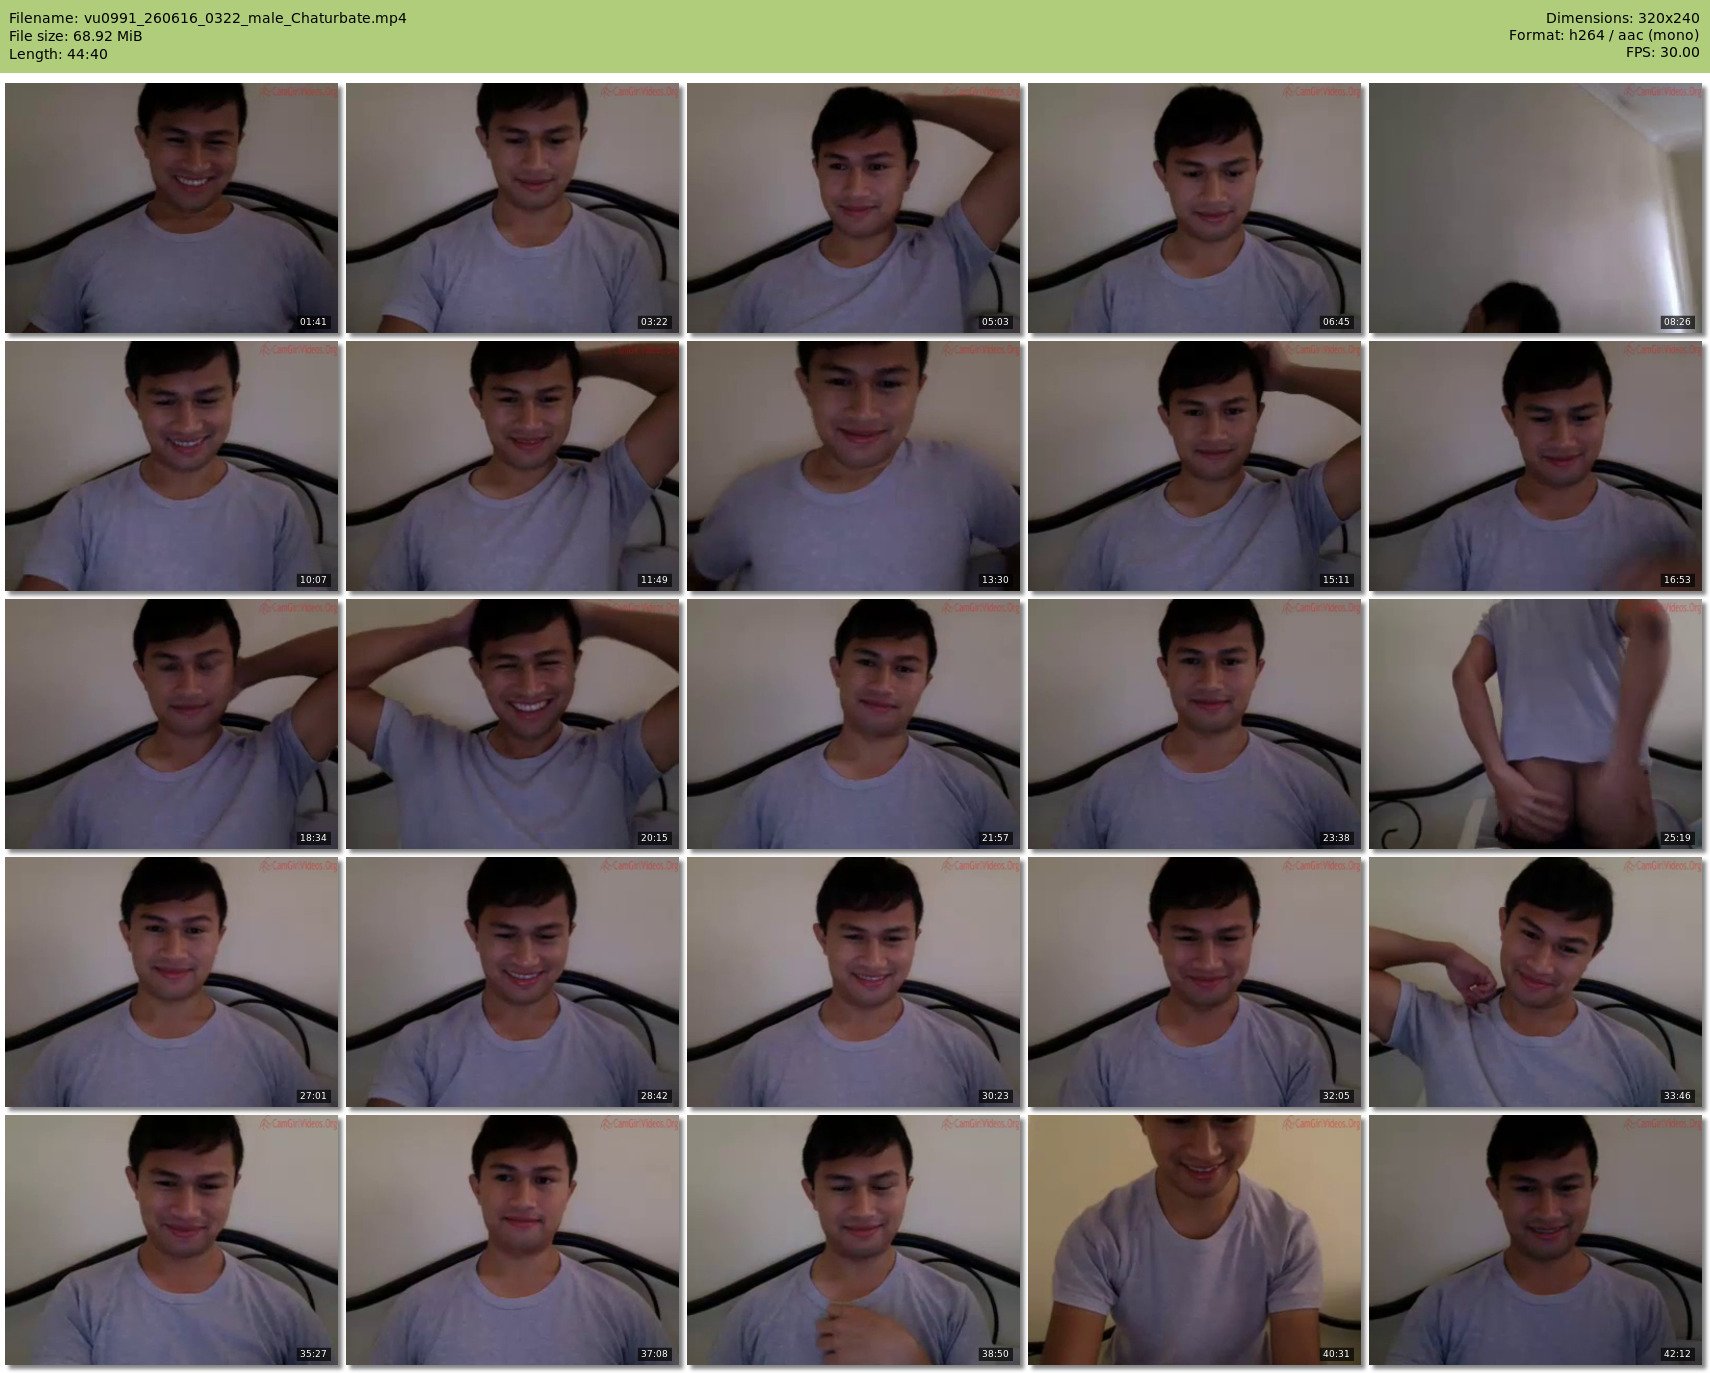Choose the thumbnail with timestamp 16:53
This screenshot has height=1373, width=1710.
click(x=1536, y=466)
